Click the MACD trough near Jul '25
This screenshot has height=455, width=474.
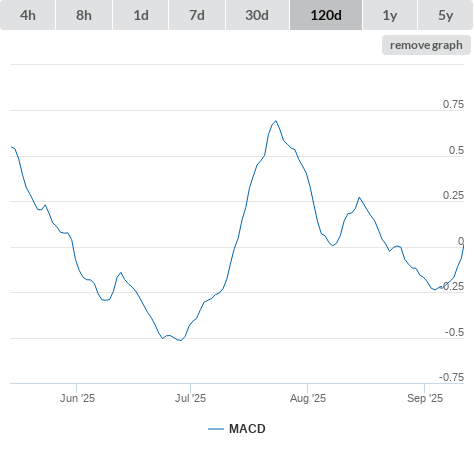181,340
